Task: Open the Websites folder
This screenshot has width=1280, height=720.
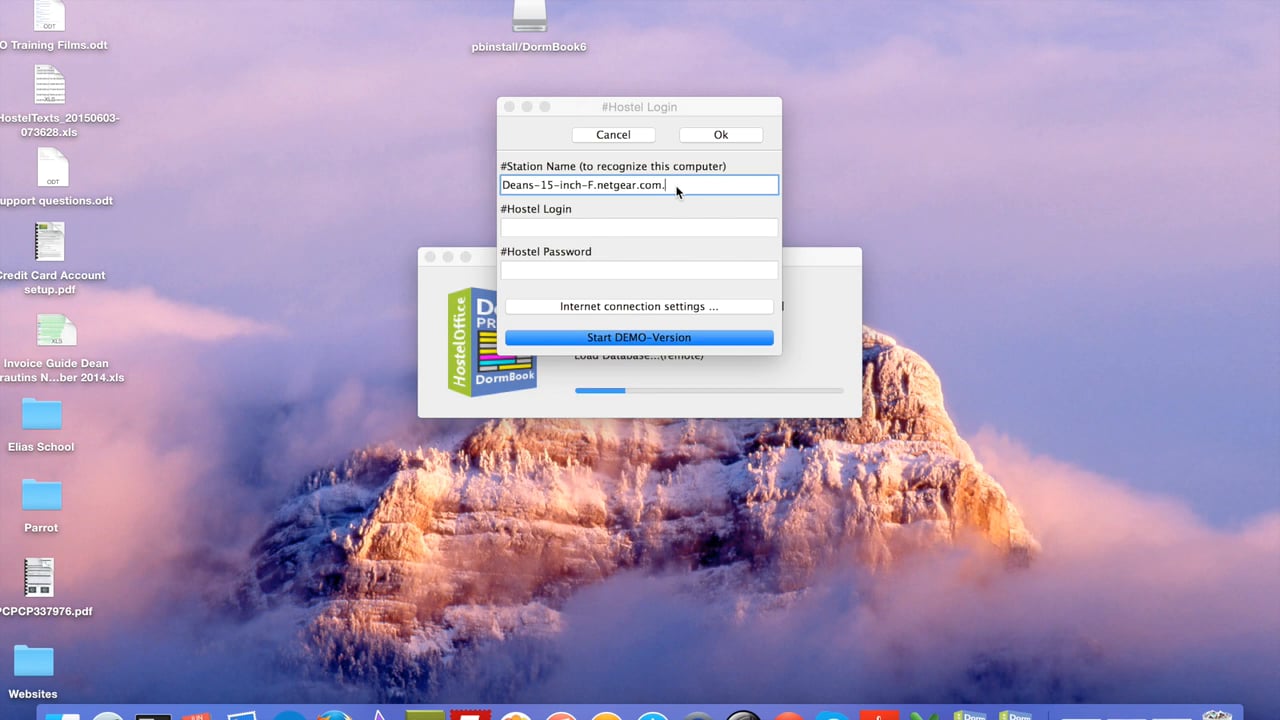Action: (x=33, y=661)
